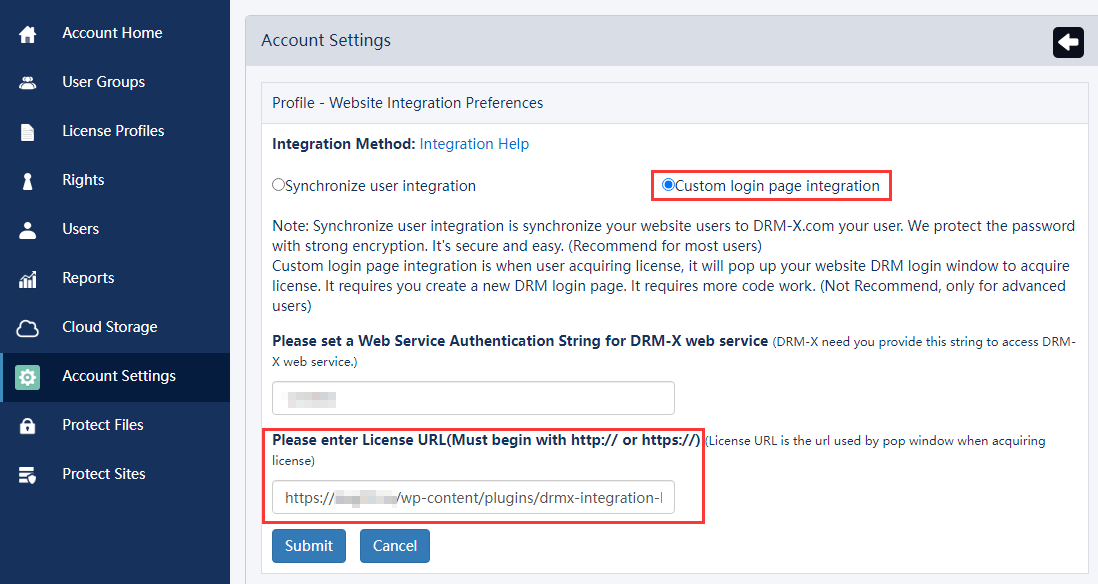Click the back arrow at top right
The width and height of the screenshot is (1098, 584).
[x=1067, y=42]
